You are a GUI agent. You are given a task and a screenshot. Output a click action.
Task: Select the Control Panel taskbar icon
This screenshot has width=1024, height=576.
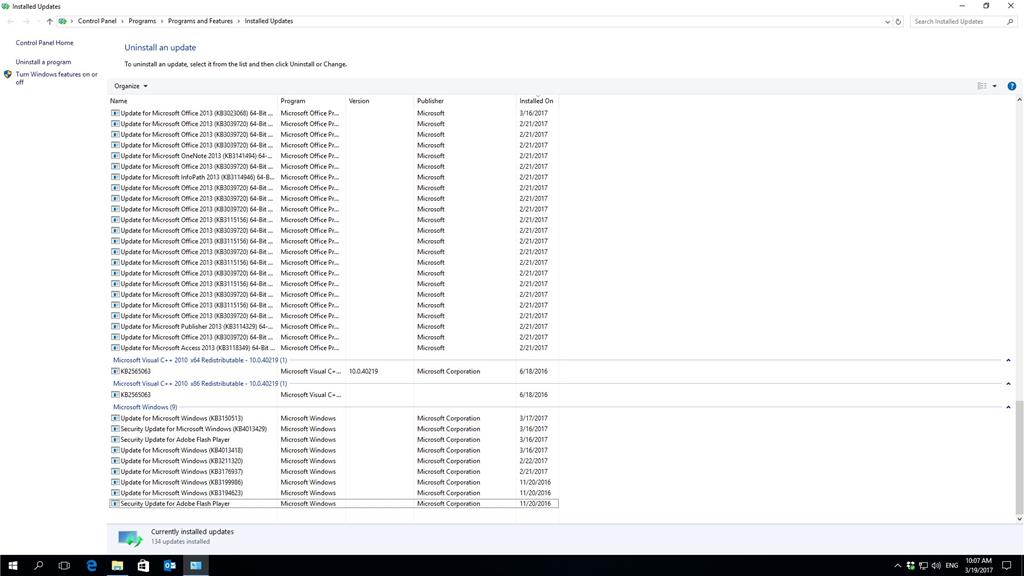[x=196, y=566]
